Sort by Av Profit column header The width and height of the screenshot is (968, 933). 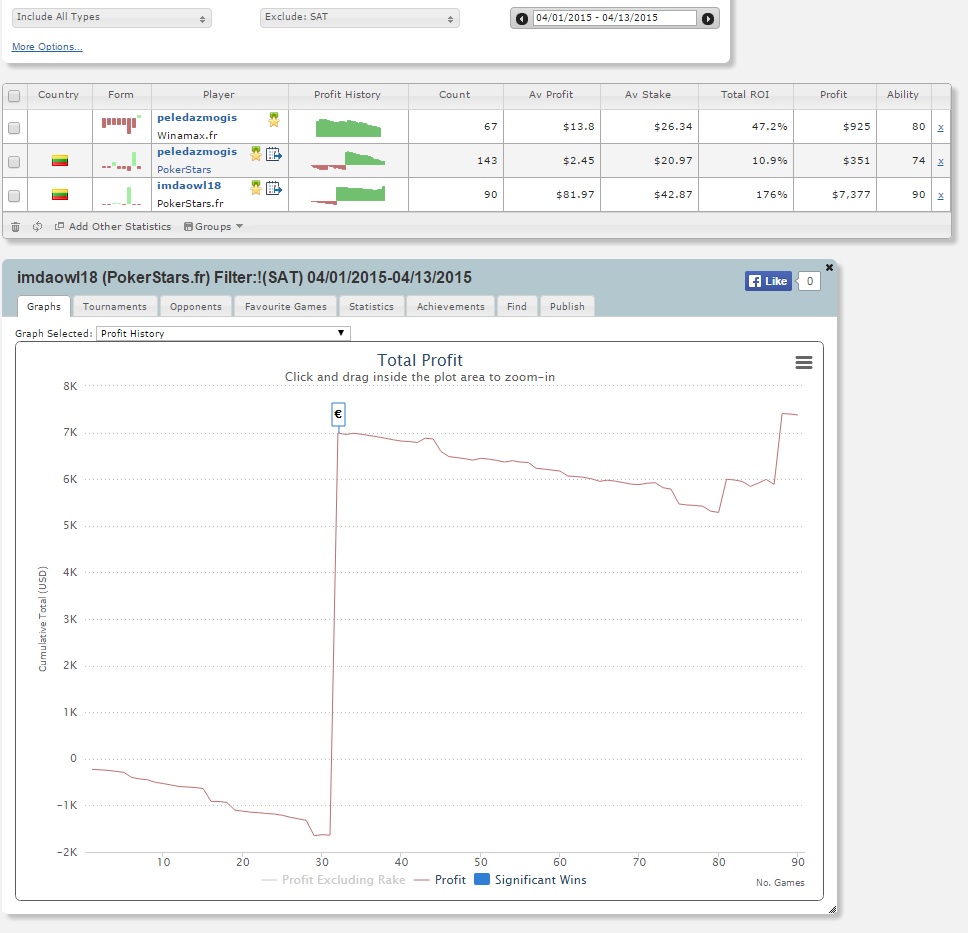(x=551, y=95)
